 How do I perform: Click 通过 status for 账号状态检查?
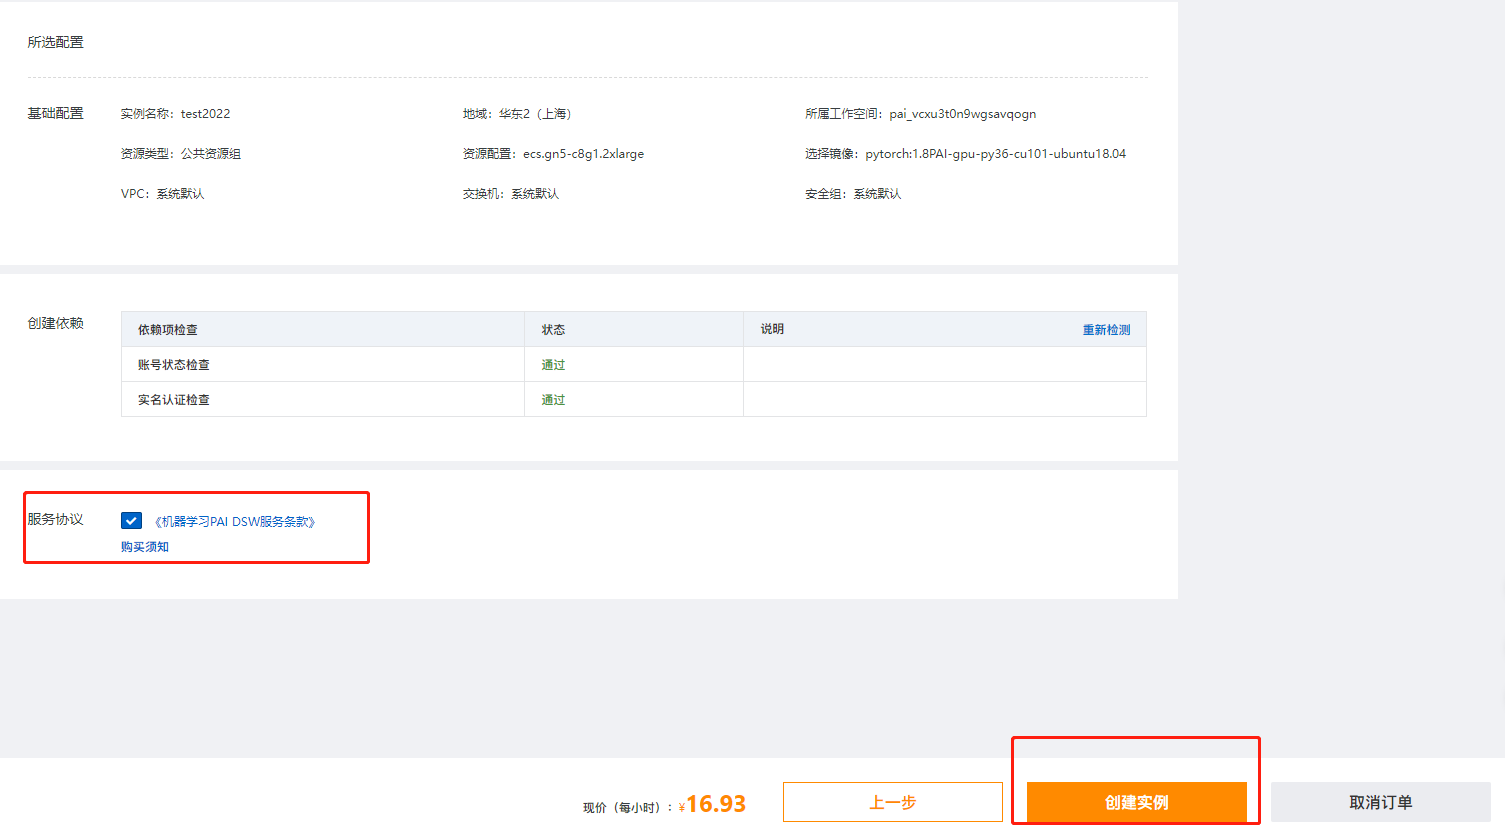pos(553,365)
